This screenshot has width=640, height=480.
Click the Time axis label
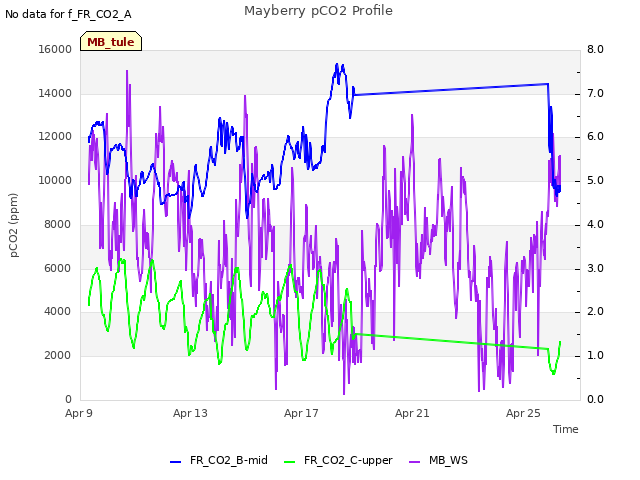click(x=566, y=429)
